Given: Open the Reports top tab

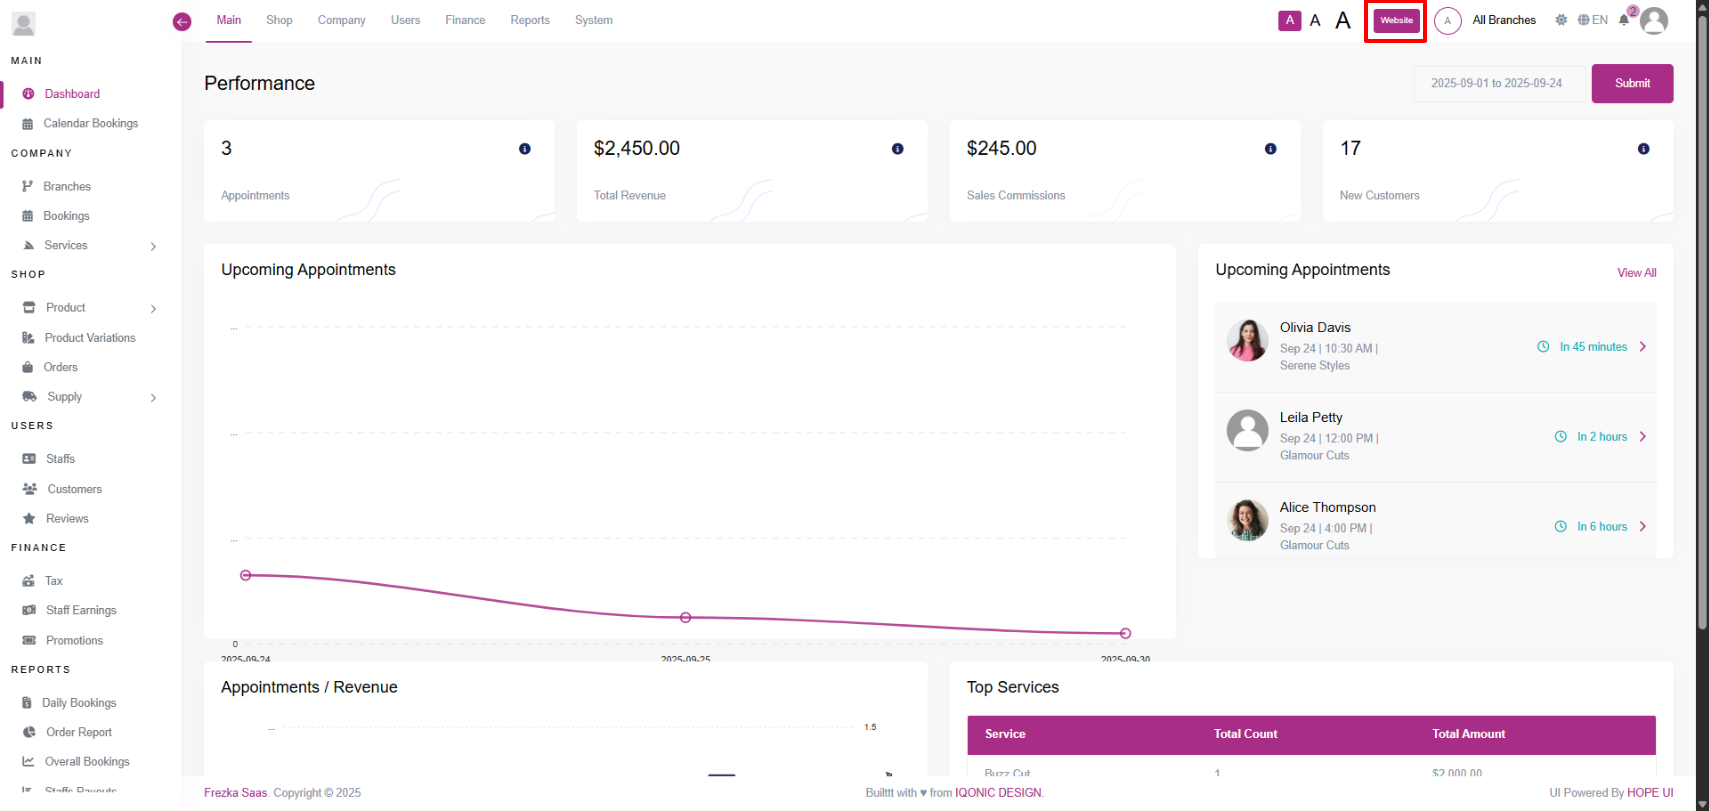Looking at the screenshot, I should [530, 20].
